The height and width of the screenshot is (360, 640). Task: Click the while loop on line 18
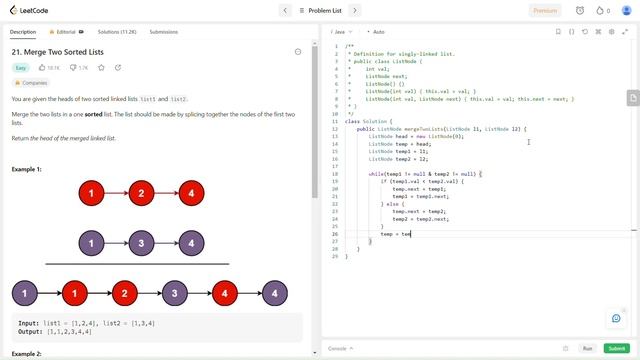[424, 174]
